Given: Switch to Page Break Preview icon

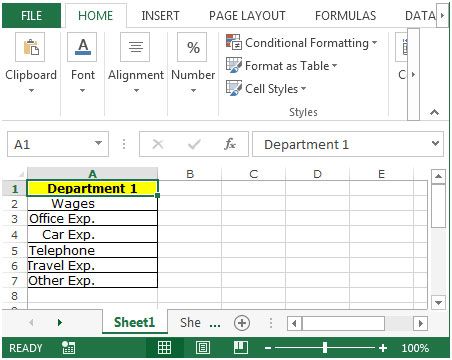Looking at the screenshot, I should coord(240,348).
